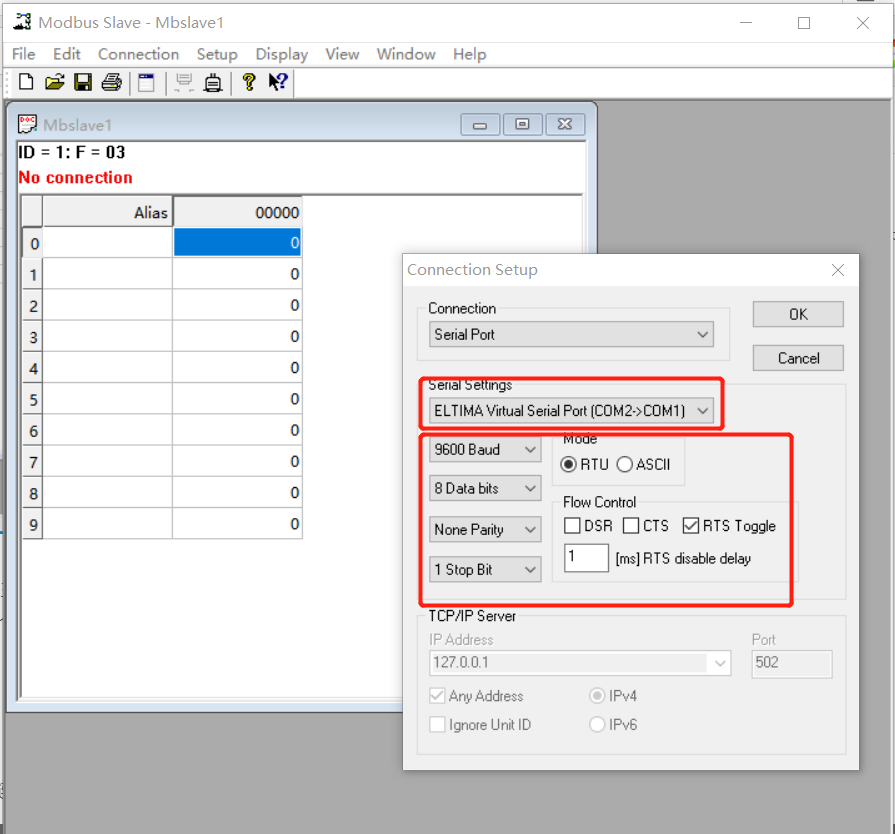Open the 9600 Baud dropdown
The width and height of the screenshot is (895, 834).
click(485, 450)
